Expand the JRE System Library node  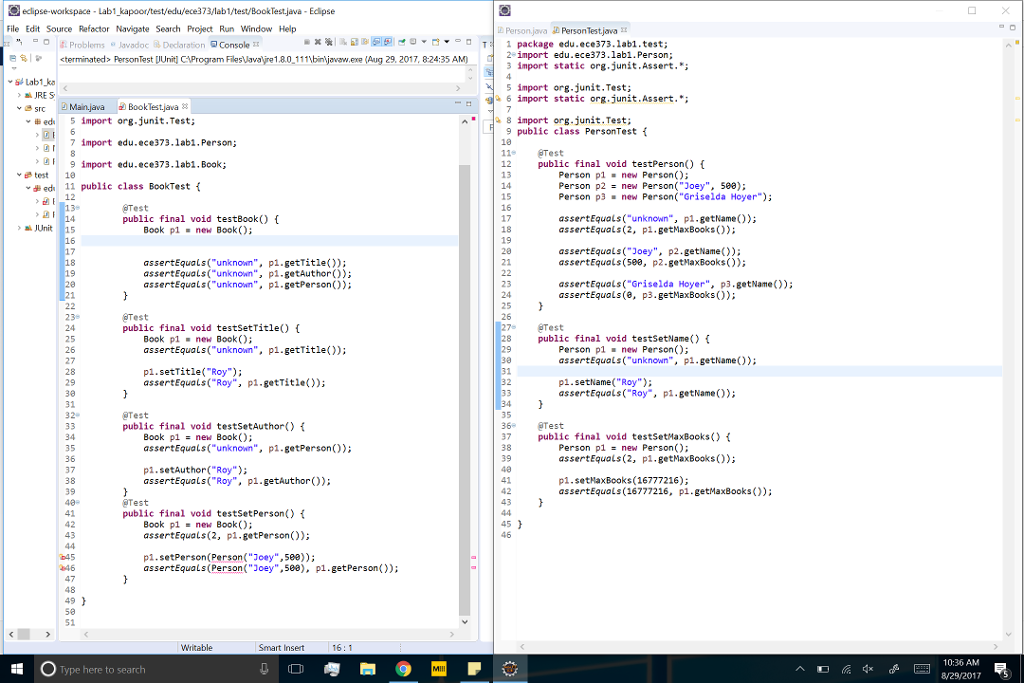19,95
